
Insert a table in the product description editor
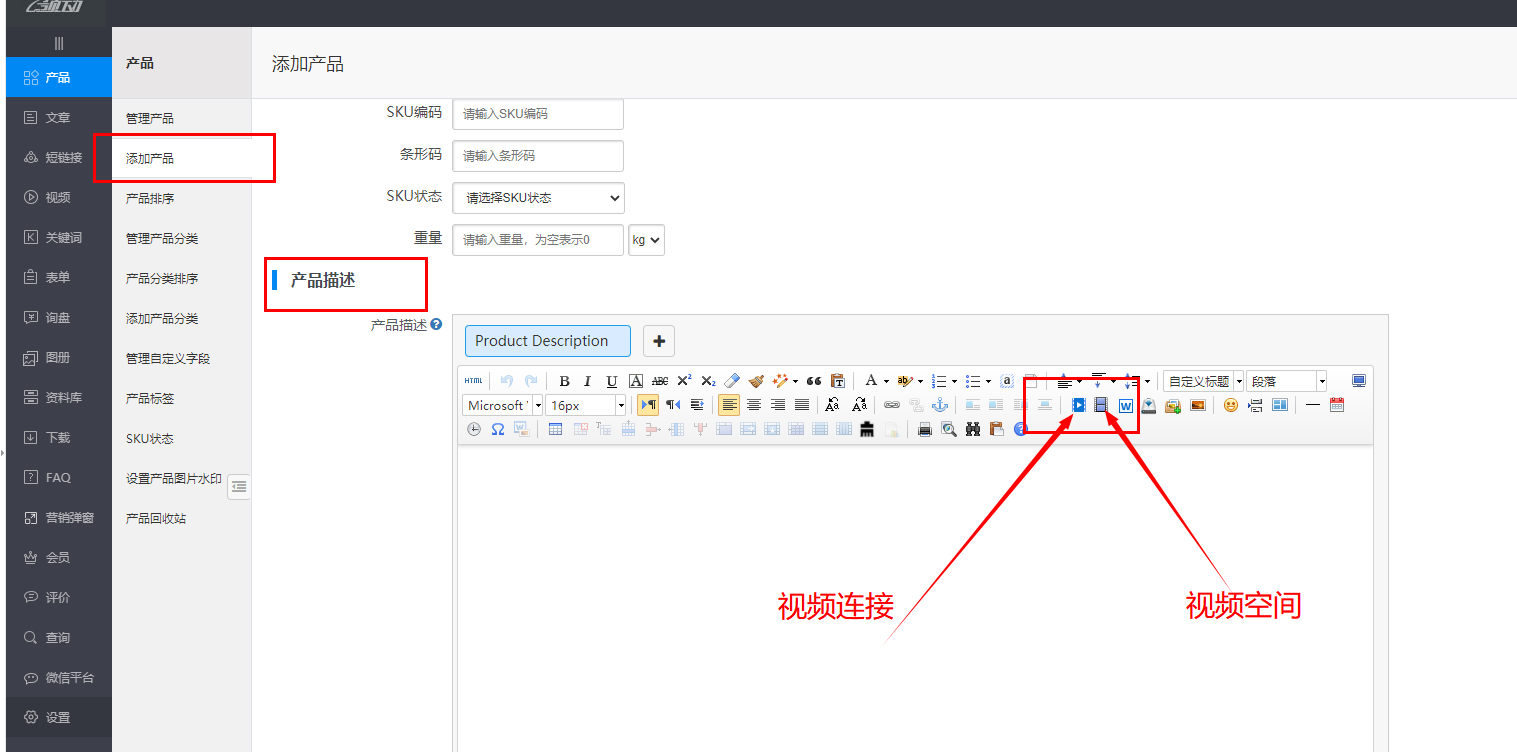click(x=555, y=428)
